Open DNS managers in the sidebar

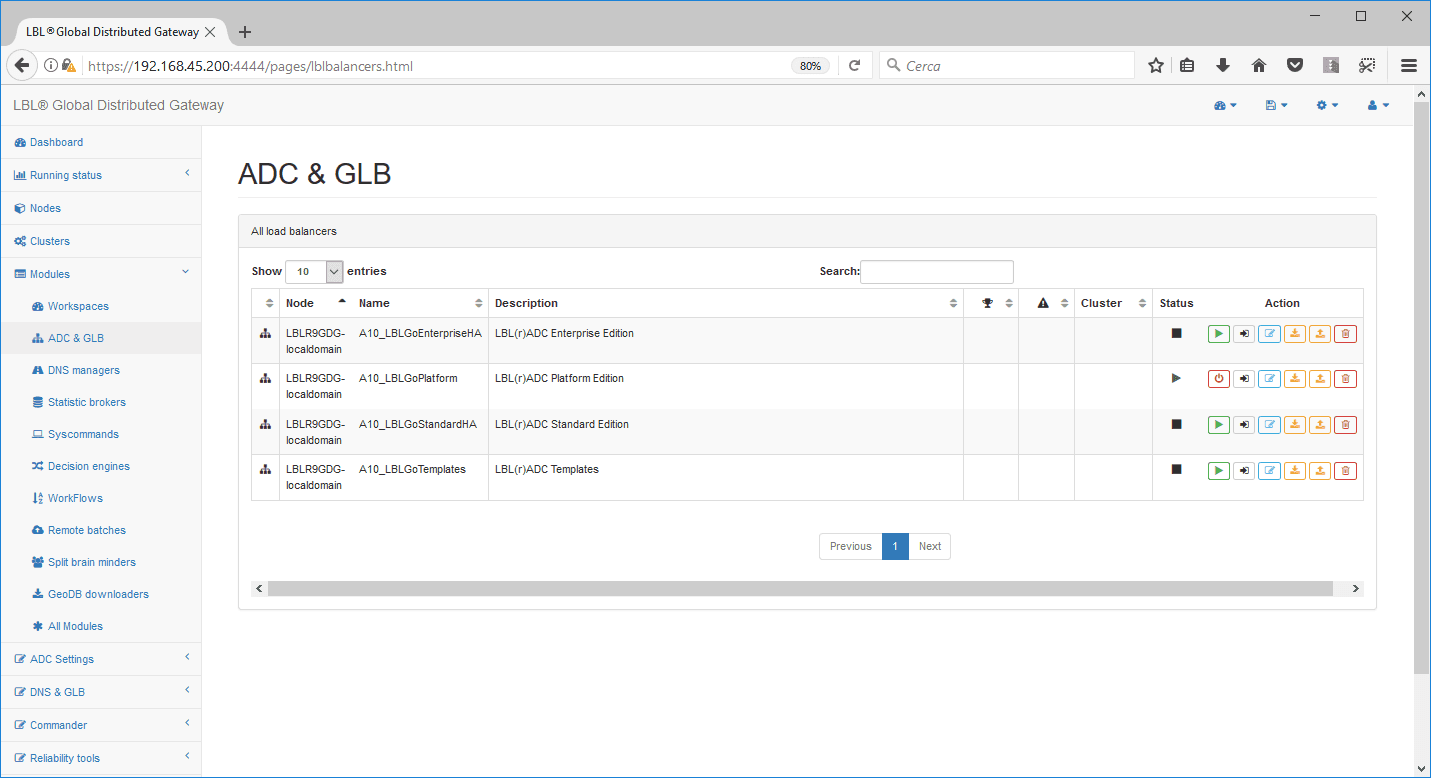[83, 370]
